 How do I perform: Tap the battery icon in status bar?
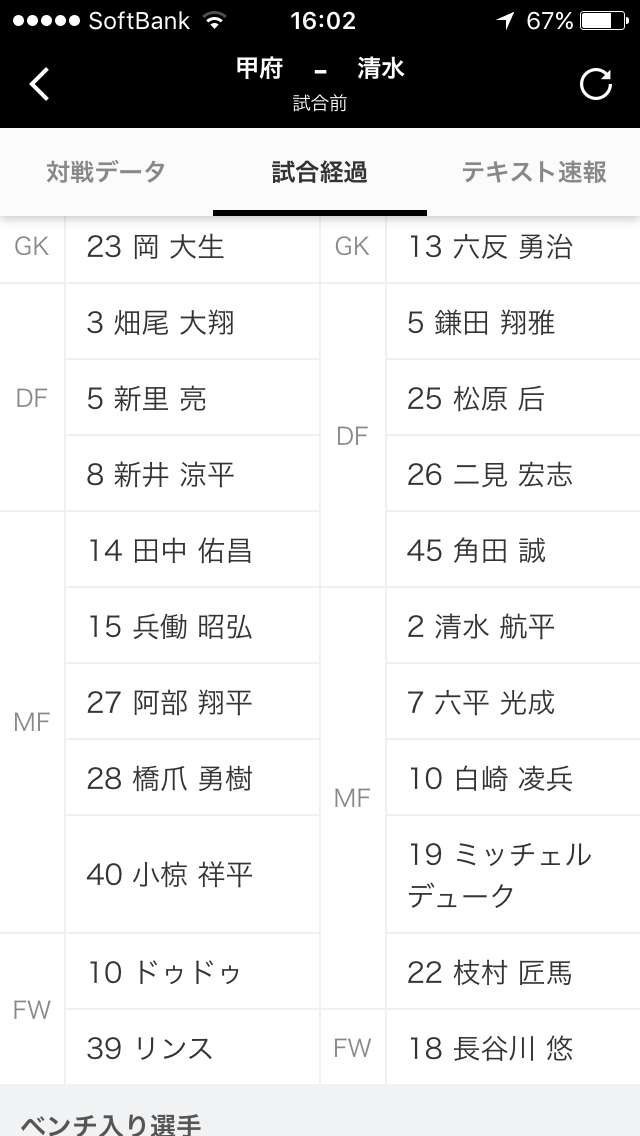[605, 21]
